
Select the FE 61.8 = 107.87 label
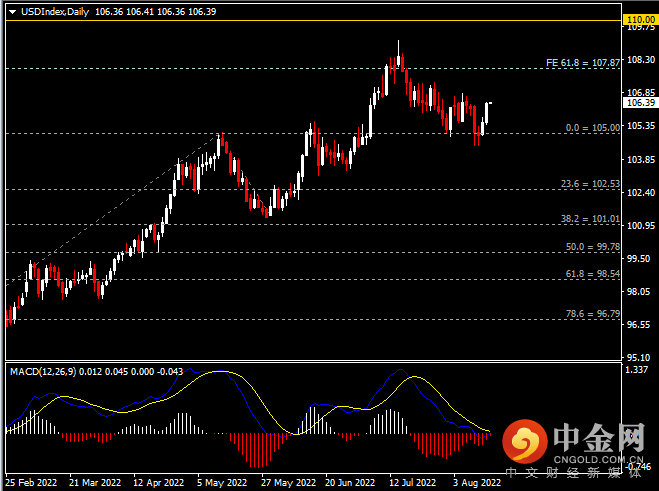coord(583,63)
